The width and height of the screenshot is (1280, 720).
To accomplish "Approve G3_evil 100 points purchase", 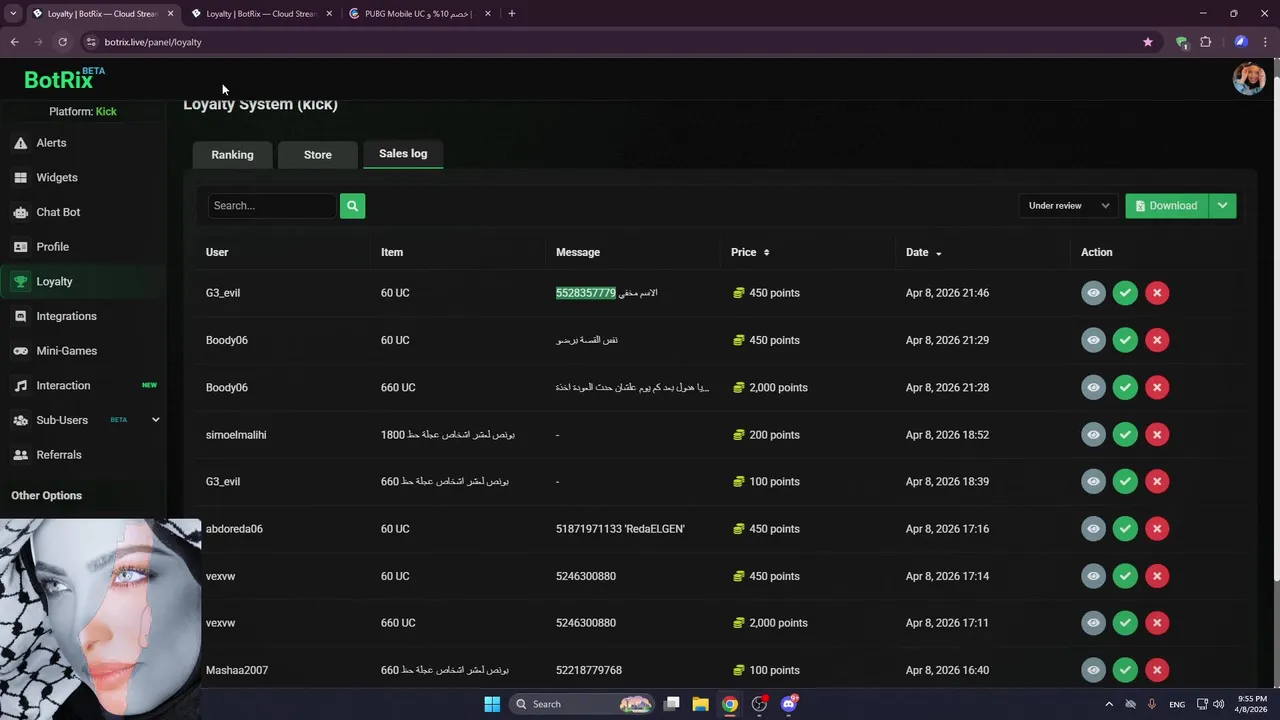I will click(1125, 481).
